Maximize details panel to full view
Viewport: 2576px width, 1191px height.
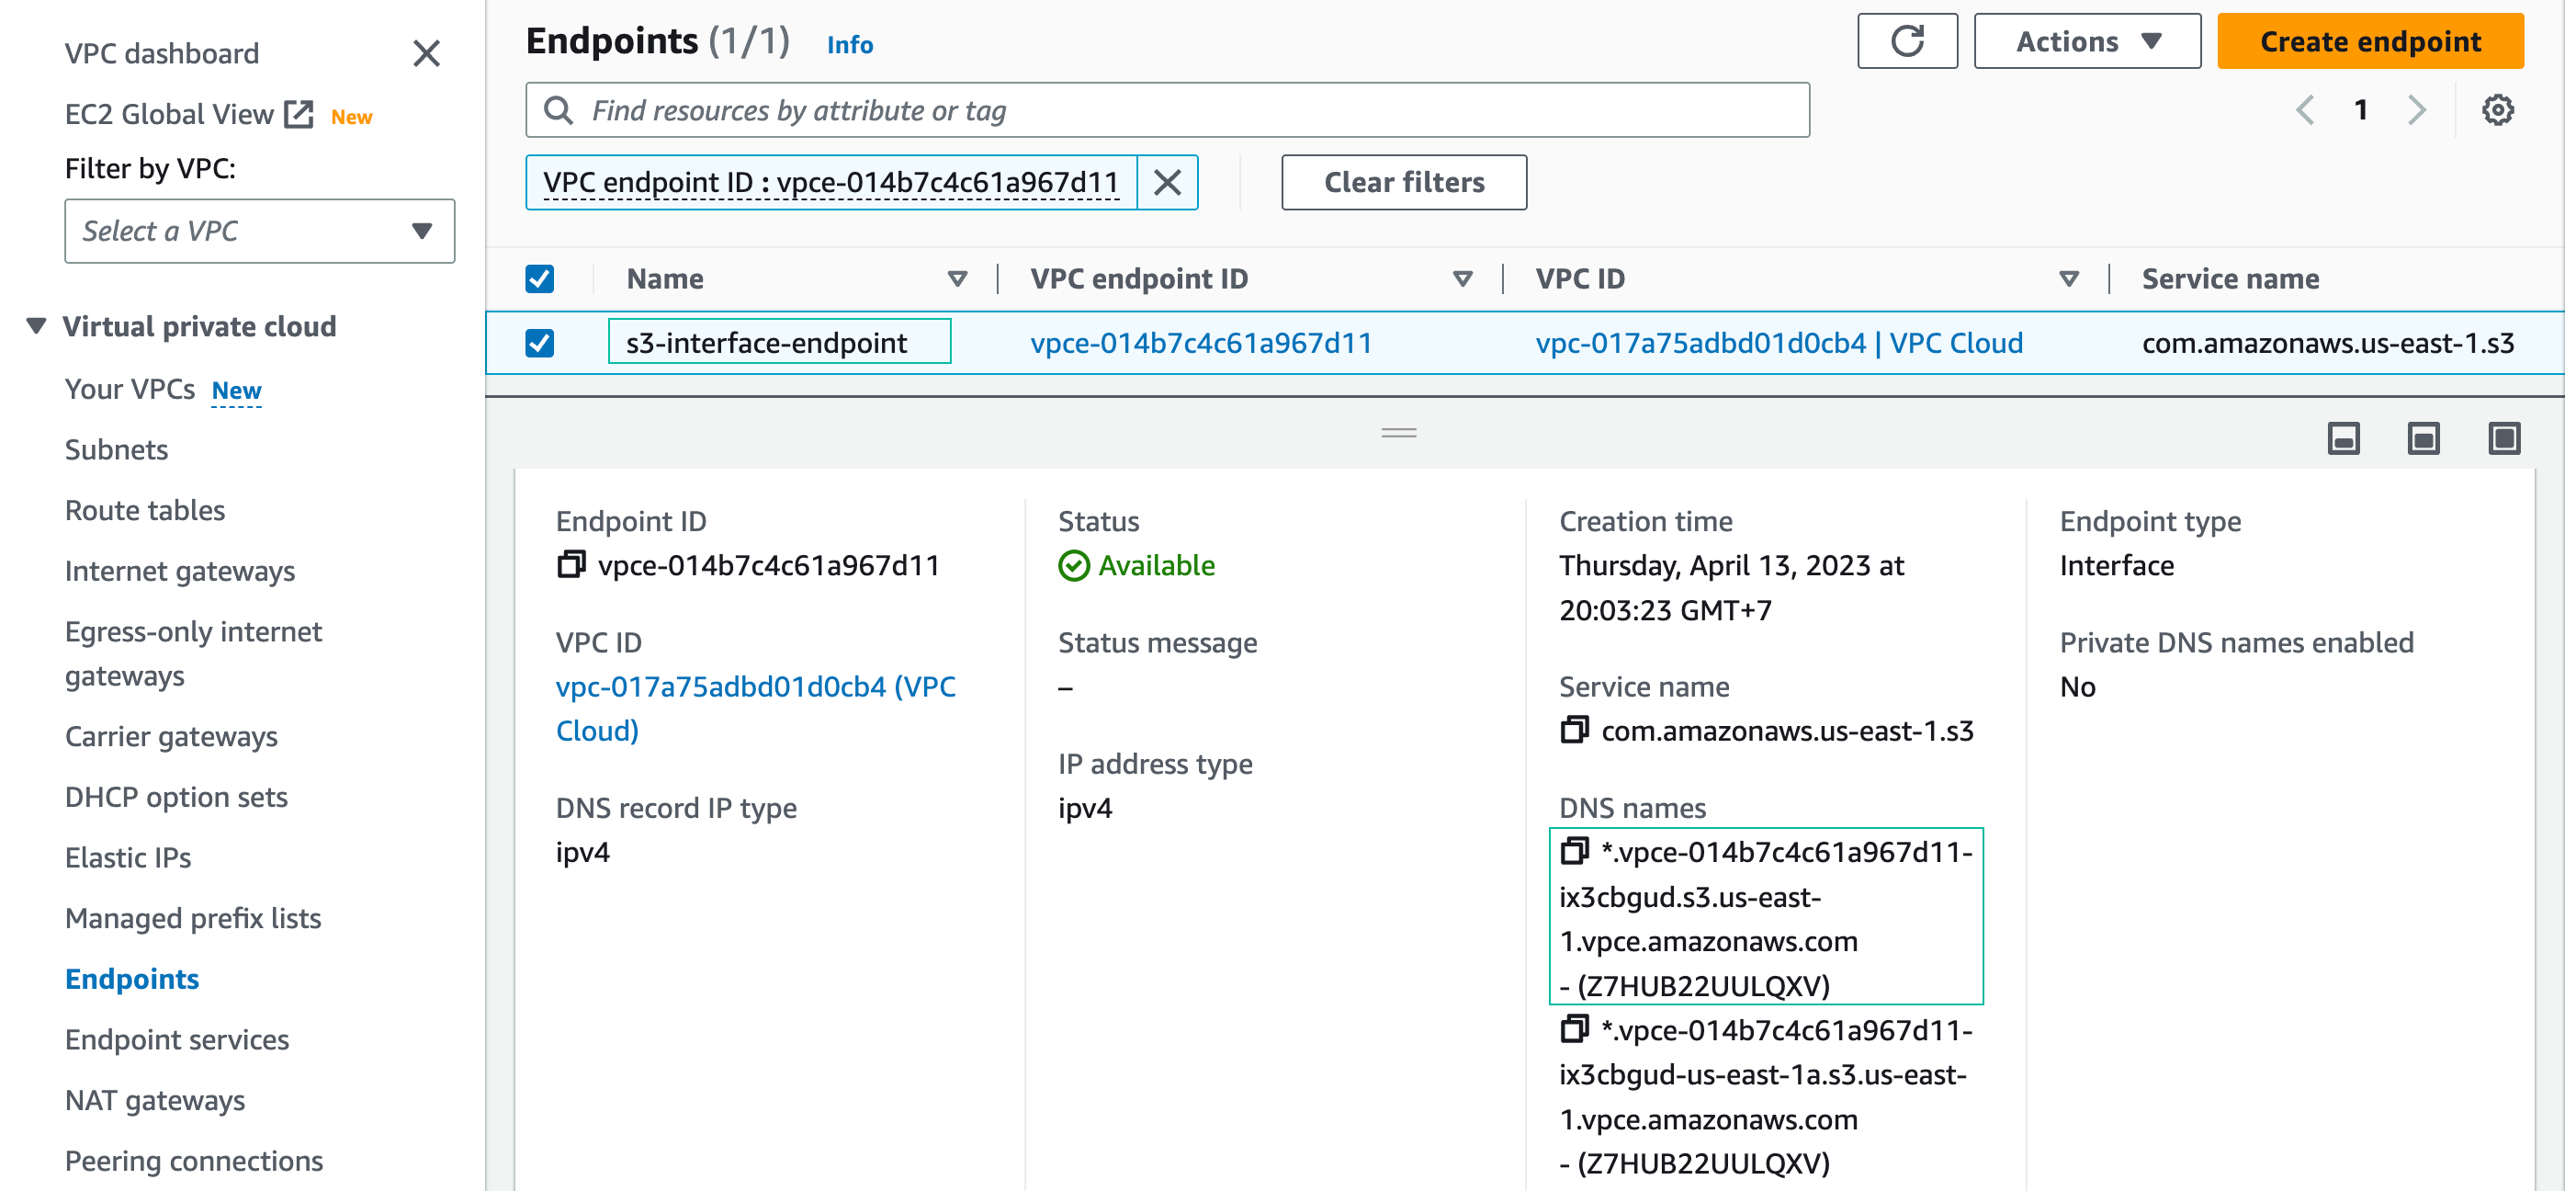pyautogui.click(x=2503, y=438)
